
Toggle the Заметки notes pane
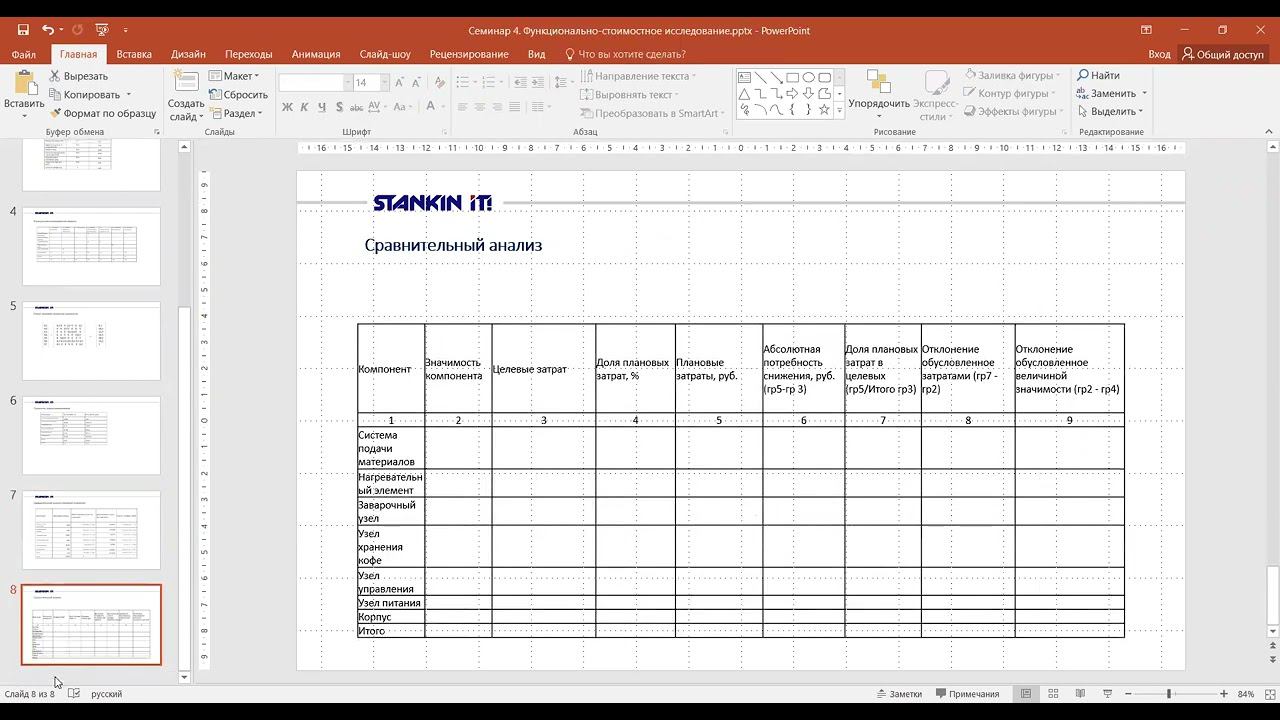tap(899, 694)
